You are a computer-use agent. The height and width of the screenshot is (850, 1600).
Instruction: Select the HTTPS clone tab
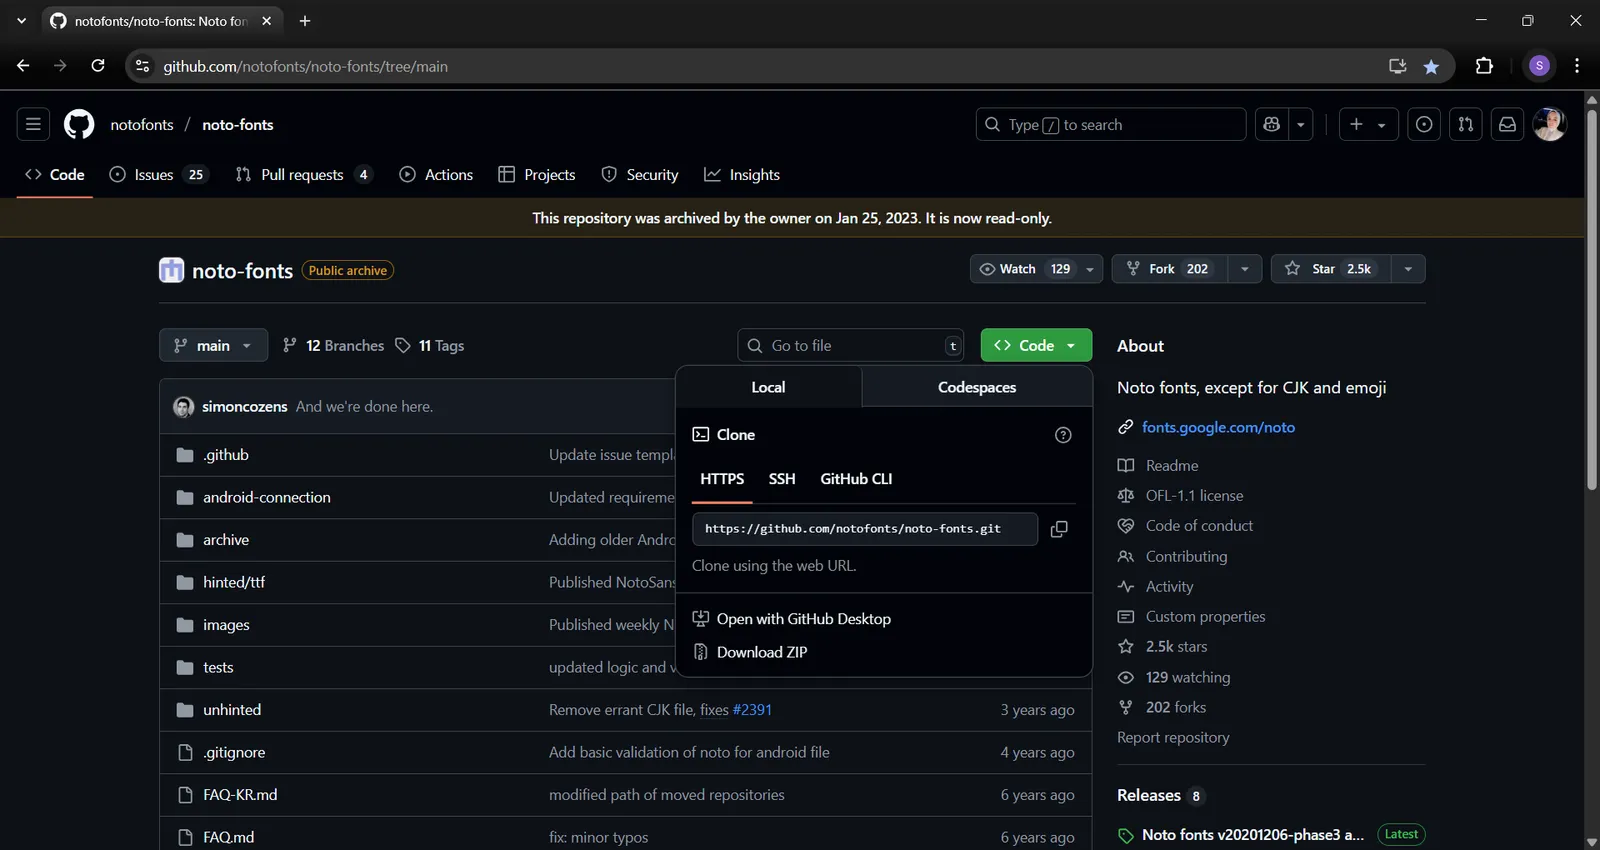coord(722,479)
